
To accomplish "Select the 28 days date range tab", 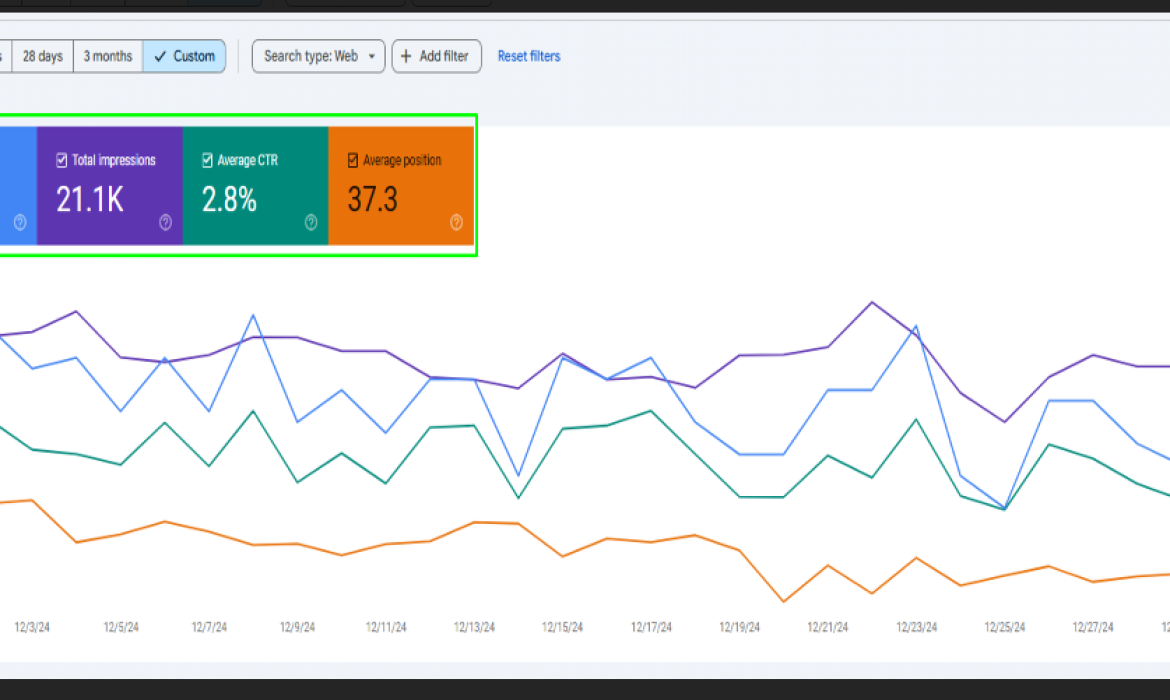I will pos(42,56).
